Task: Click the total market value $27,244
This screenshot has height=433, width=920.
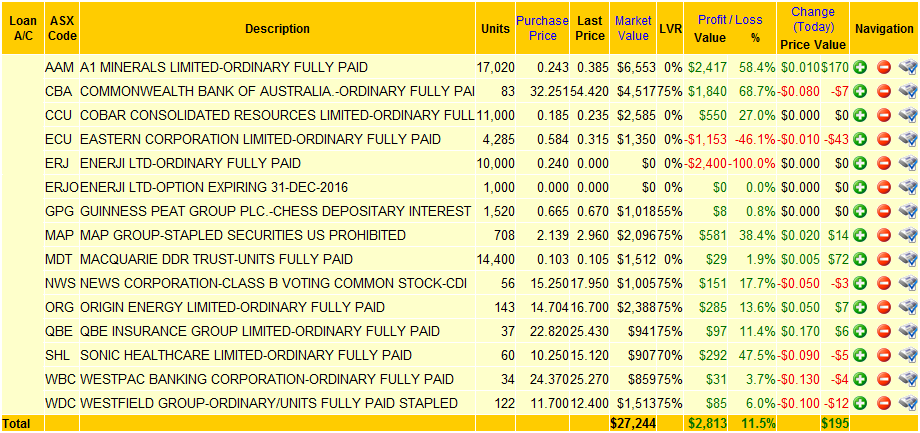Action: tap(633, 423)
